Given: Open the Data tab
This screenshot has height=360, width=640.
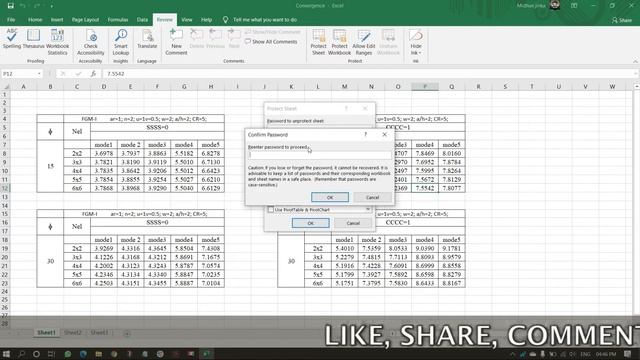Looking at the screenshot, I should (142, 20).
